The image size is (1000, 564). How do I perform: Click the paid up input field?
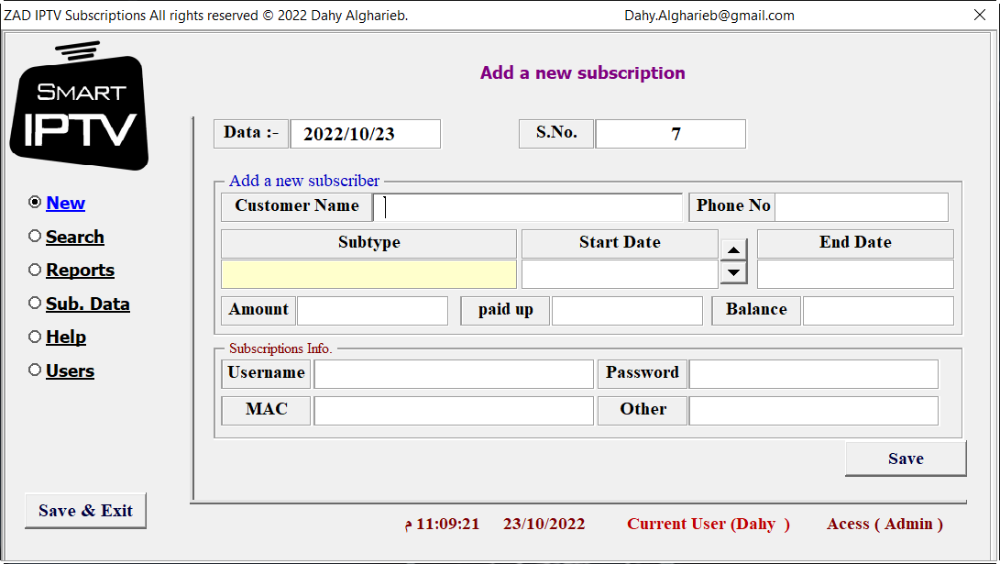627,311
